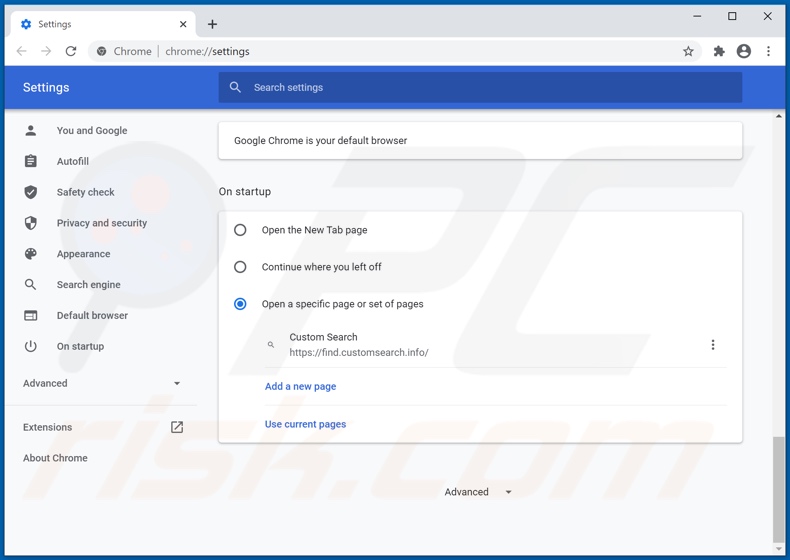Choose Continue where you left off
This screenshot has height=560, width=790.
click(x=240, y=267)
